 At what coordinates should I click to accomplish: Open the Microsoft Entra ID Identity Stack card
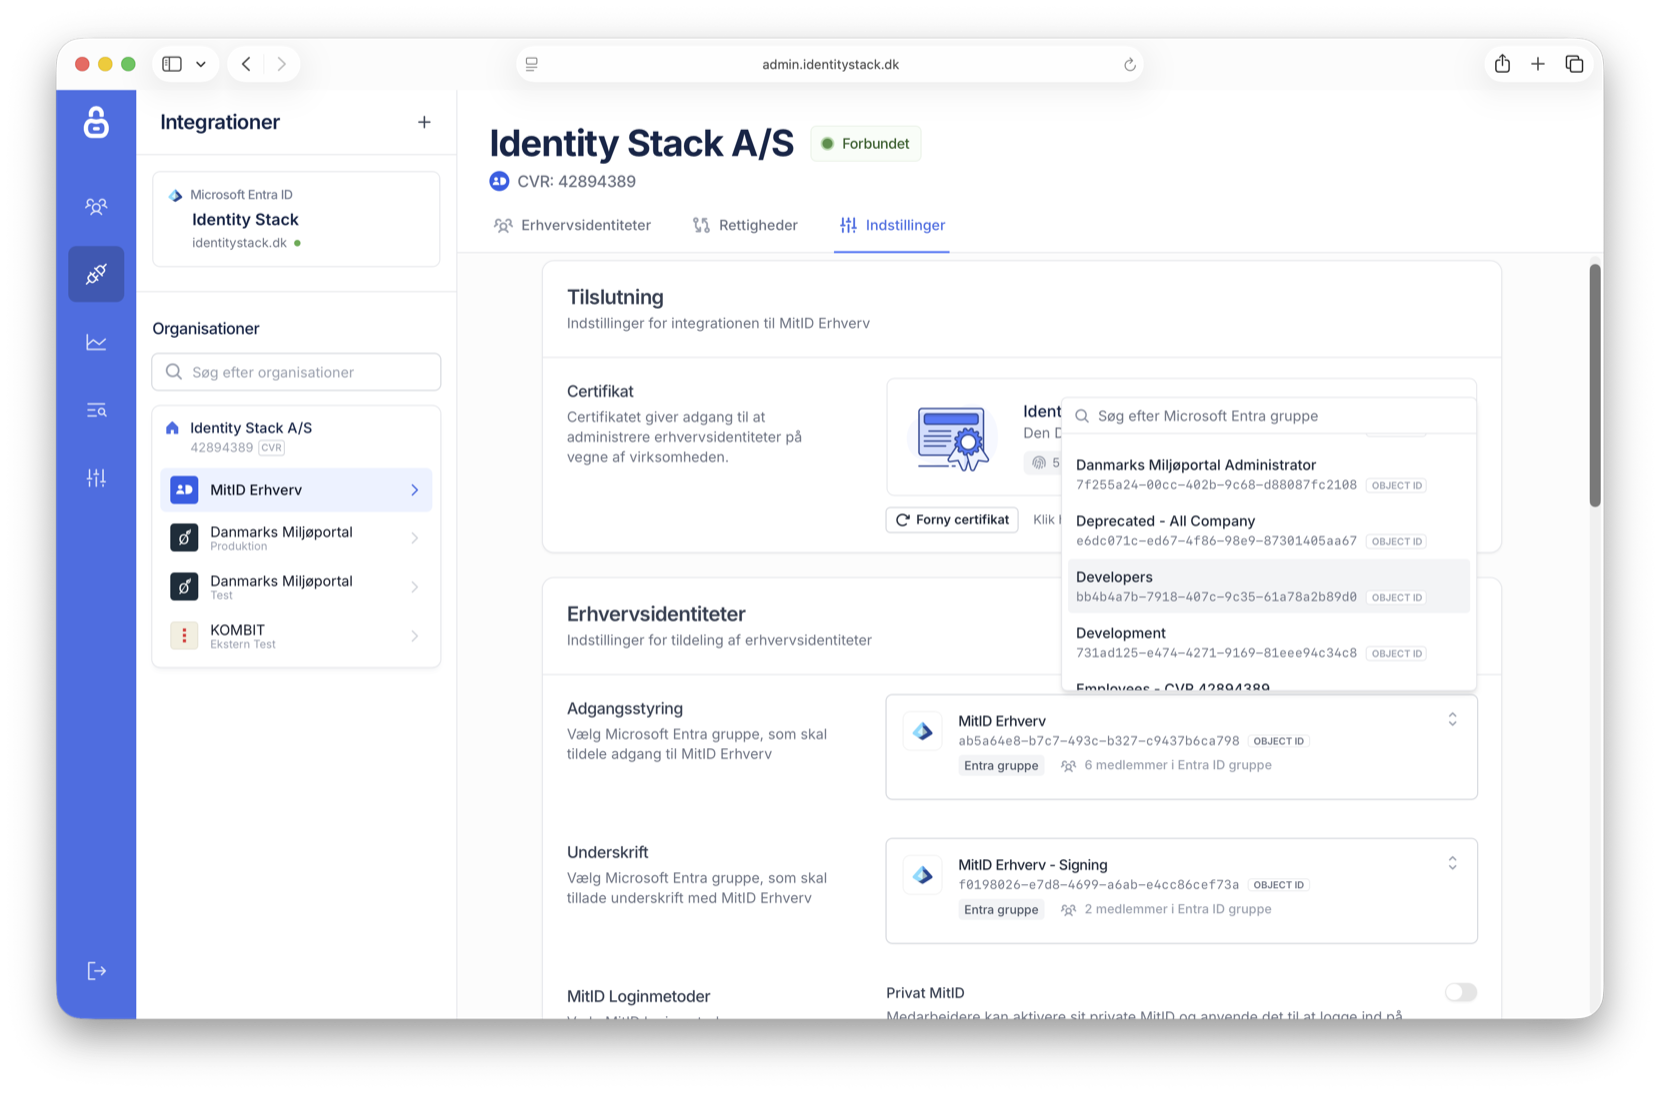pos(296,219)
